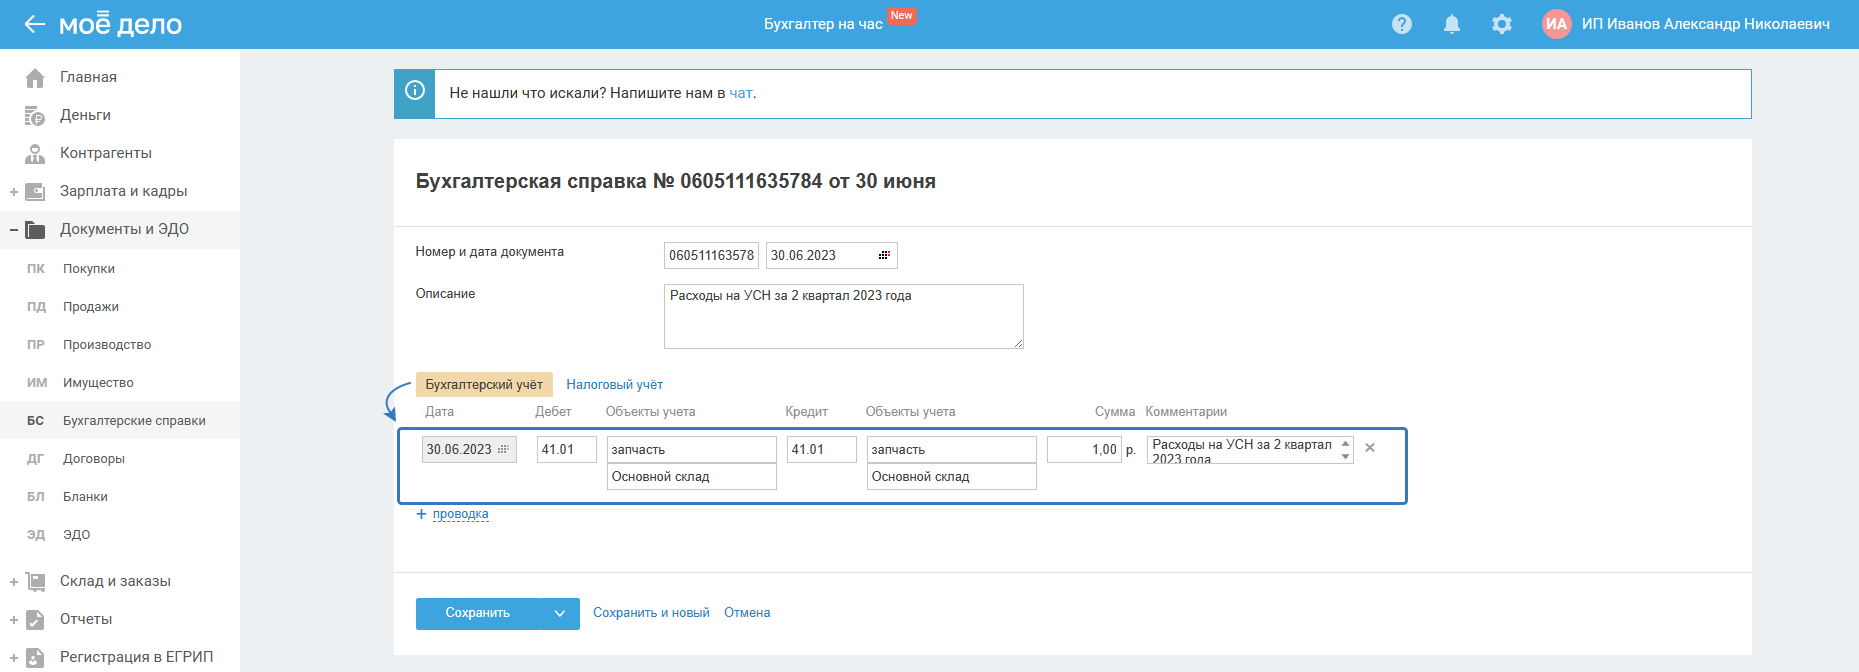Click the Отчеты sidebar icon
This screenshot has width=1859, height=672.
(x=35, y=620)
